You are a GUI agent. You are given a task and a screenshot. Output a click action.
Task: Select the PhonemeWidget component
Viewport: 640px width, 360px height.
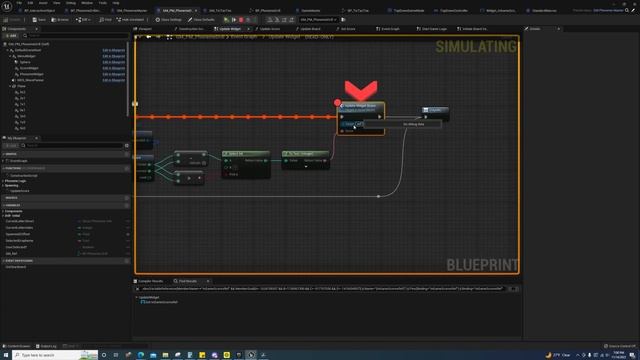pyautogui.click(x=31, y=74)
